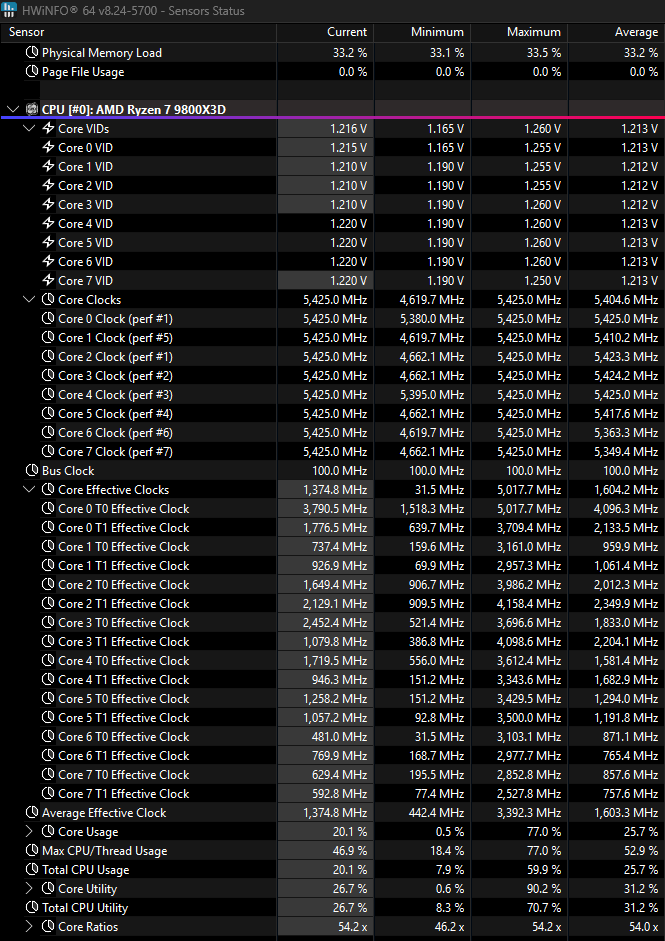Click the clock icon beside Core 2 T1 Effective Clock

(48, 604)
